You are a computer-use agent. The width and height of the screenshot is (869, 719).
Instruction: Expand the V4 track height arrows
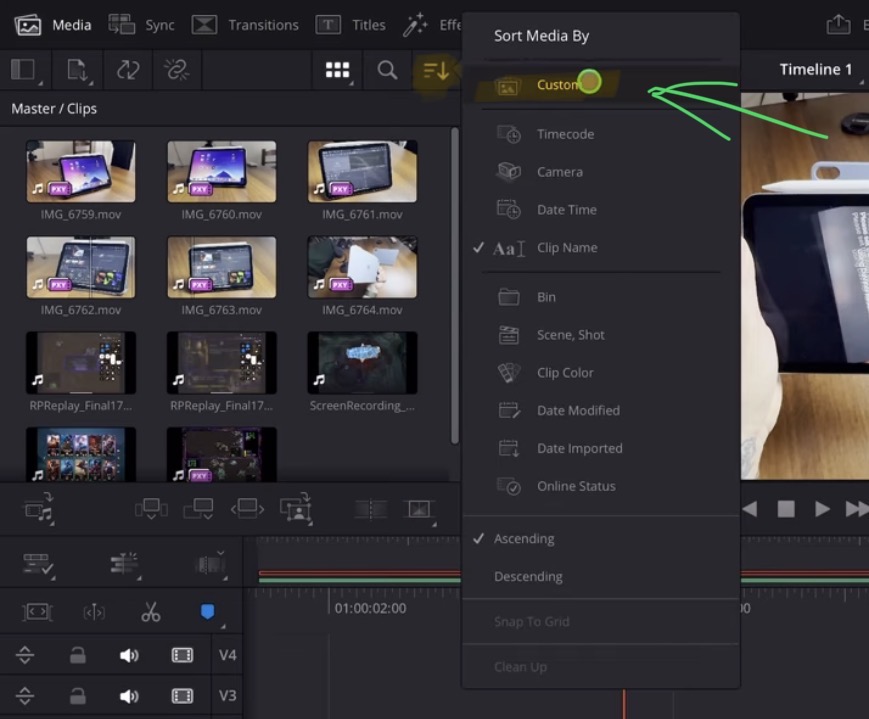coord(26,656)
